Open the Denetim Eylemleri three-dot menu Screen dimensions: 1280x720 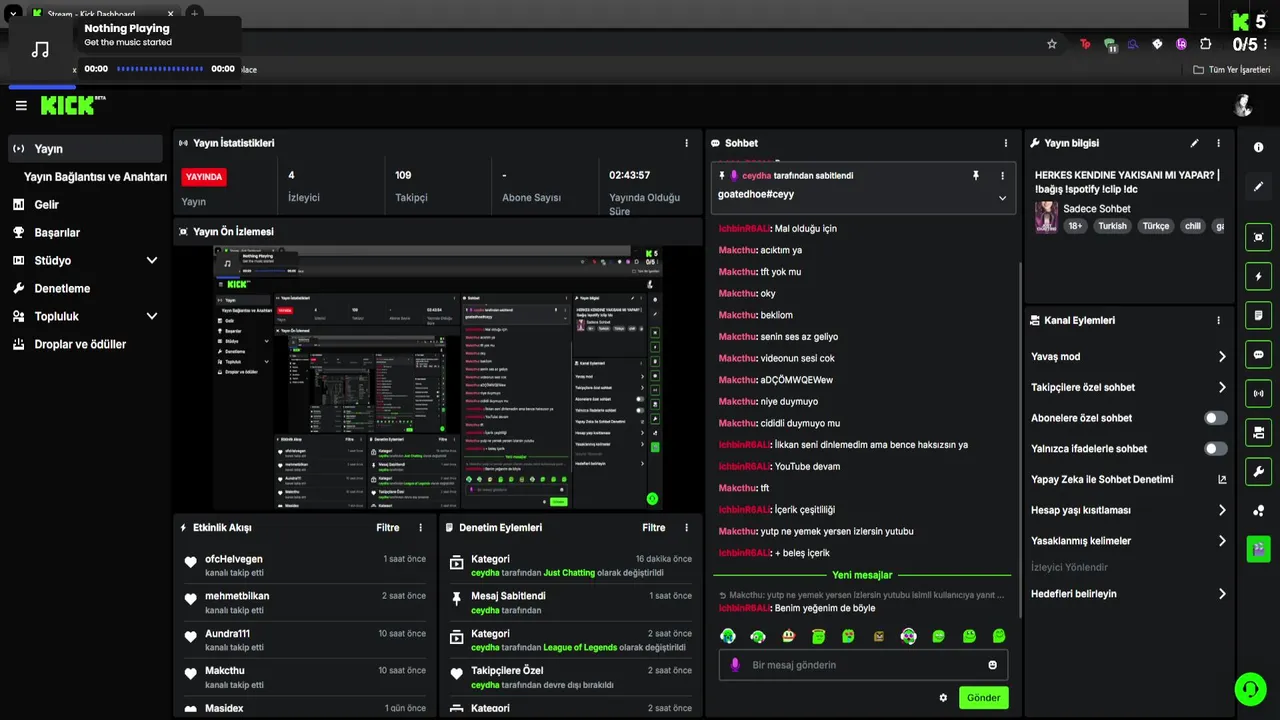686,528
